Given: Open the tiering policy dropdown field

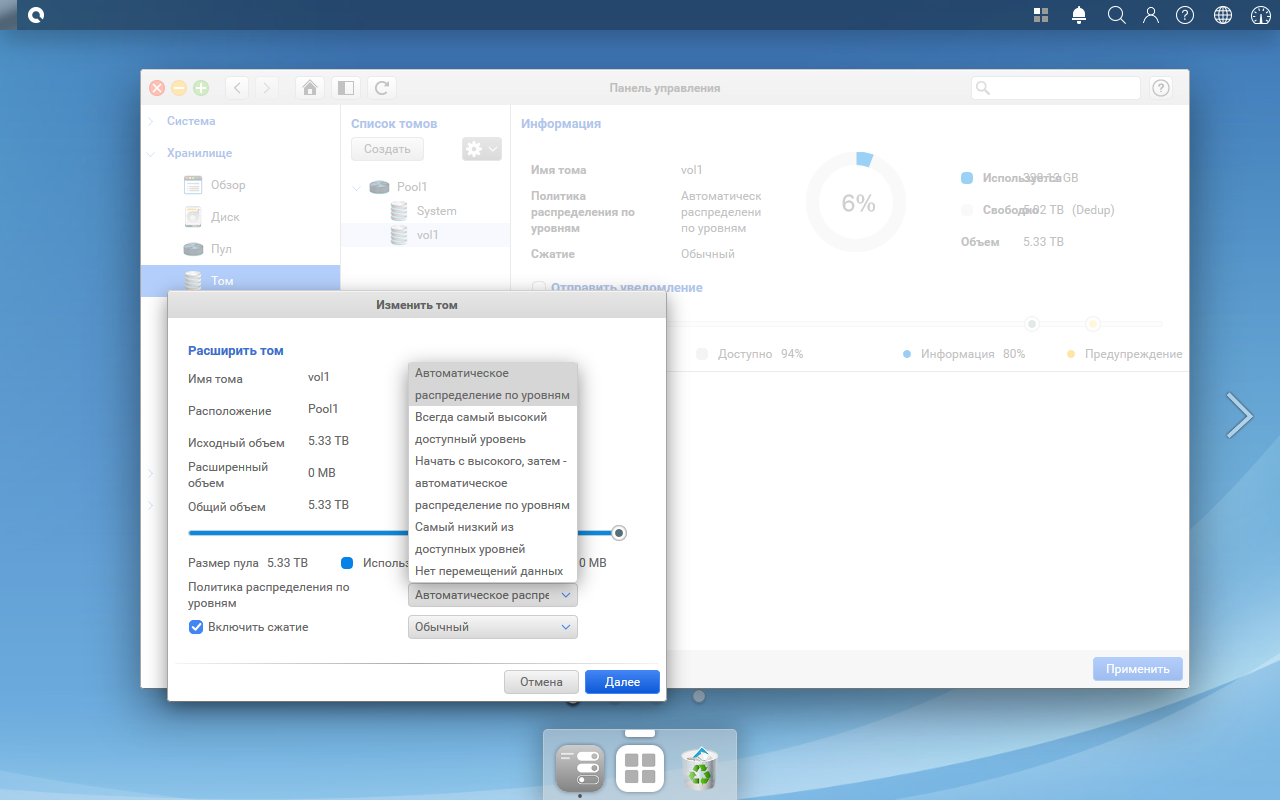Looking at the screenshot, I should pyautogui.click(x=493, y=595).
